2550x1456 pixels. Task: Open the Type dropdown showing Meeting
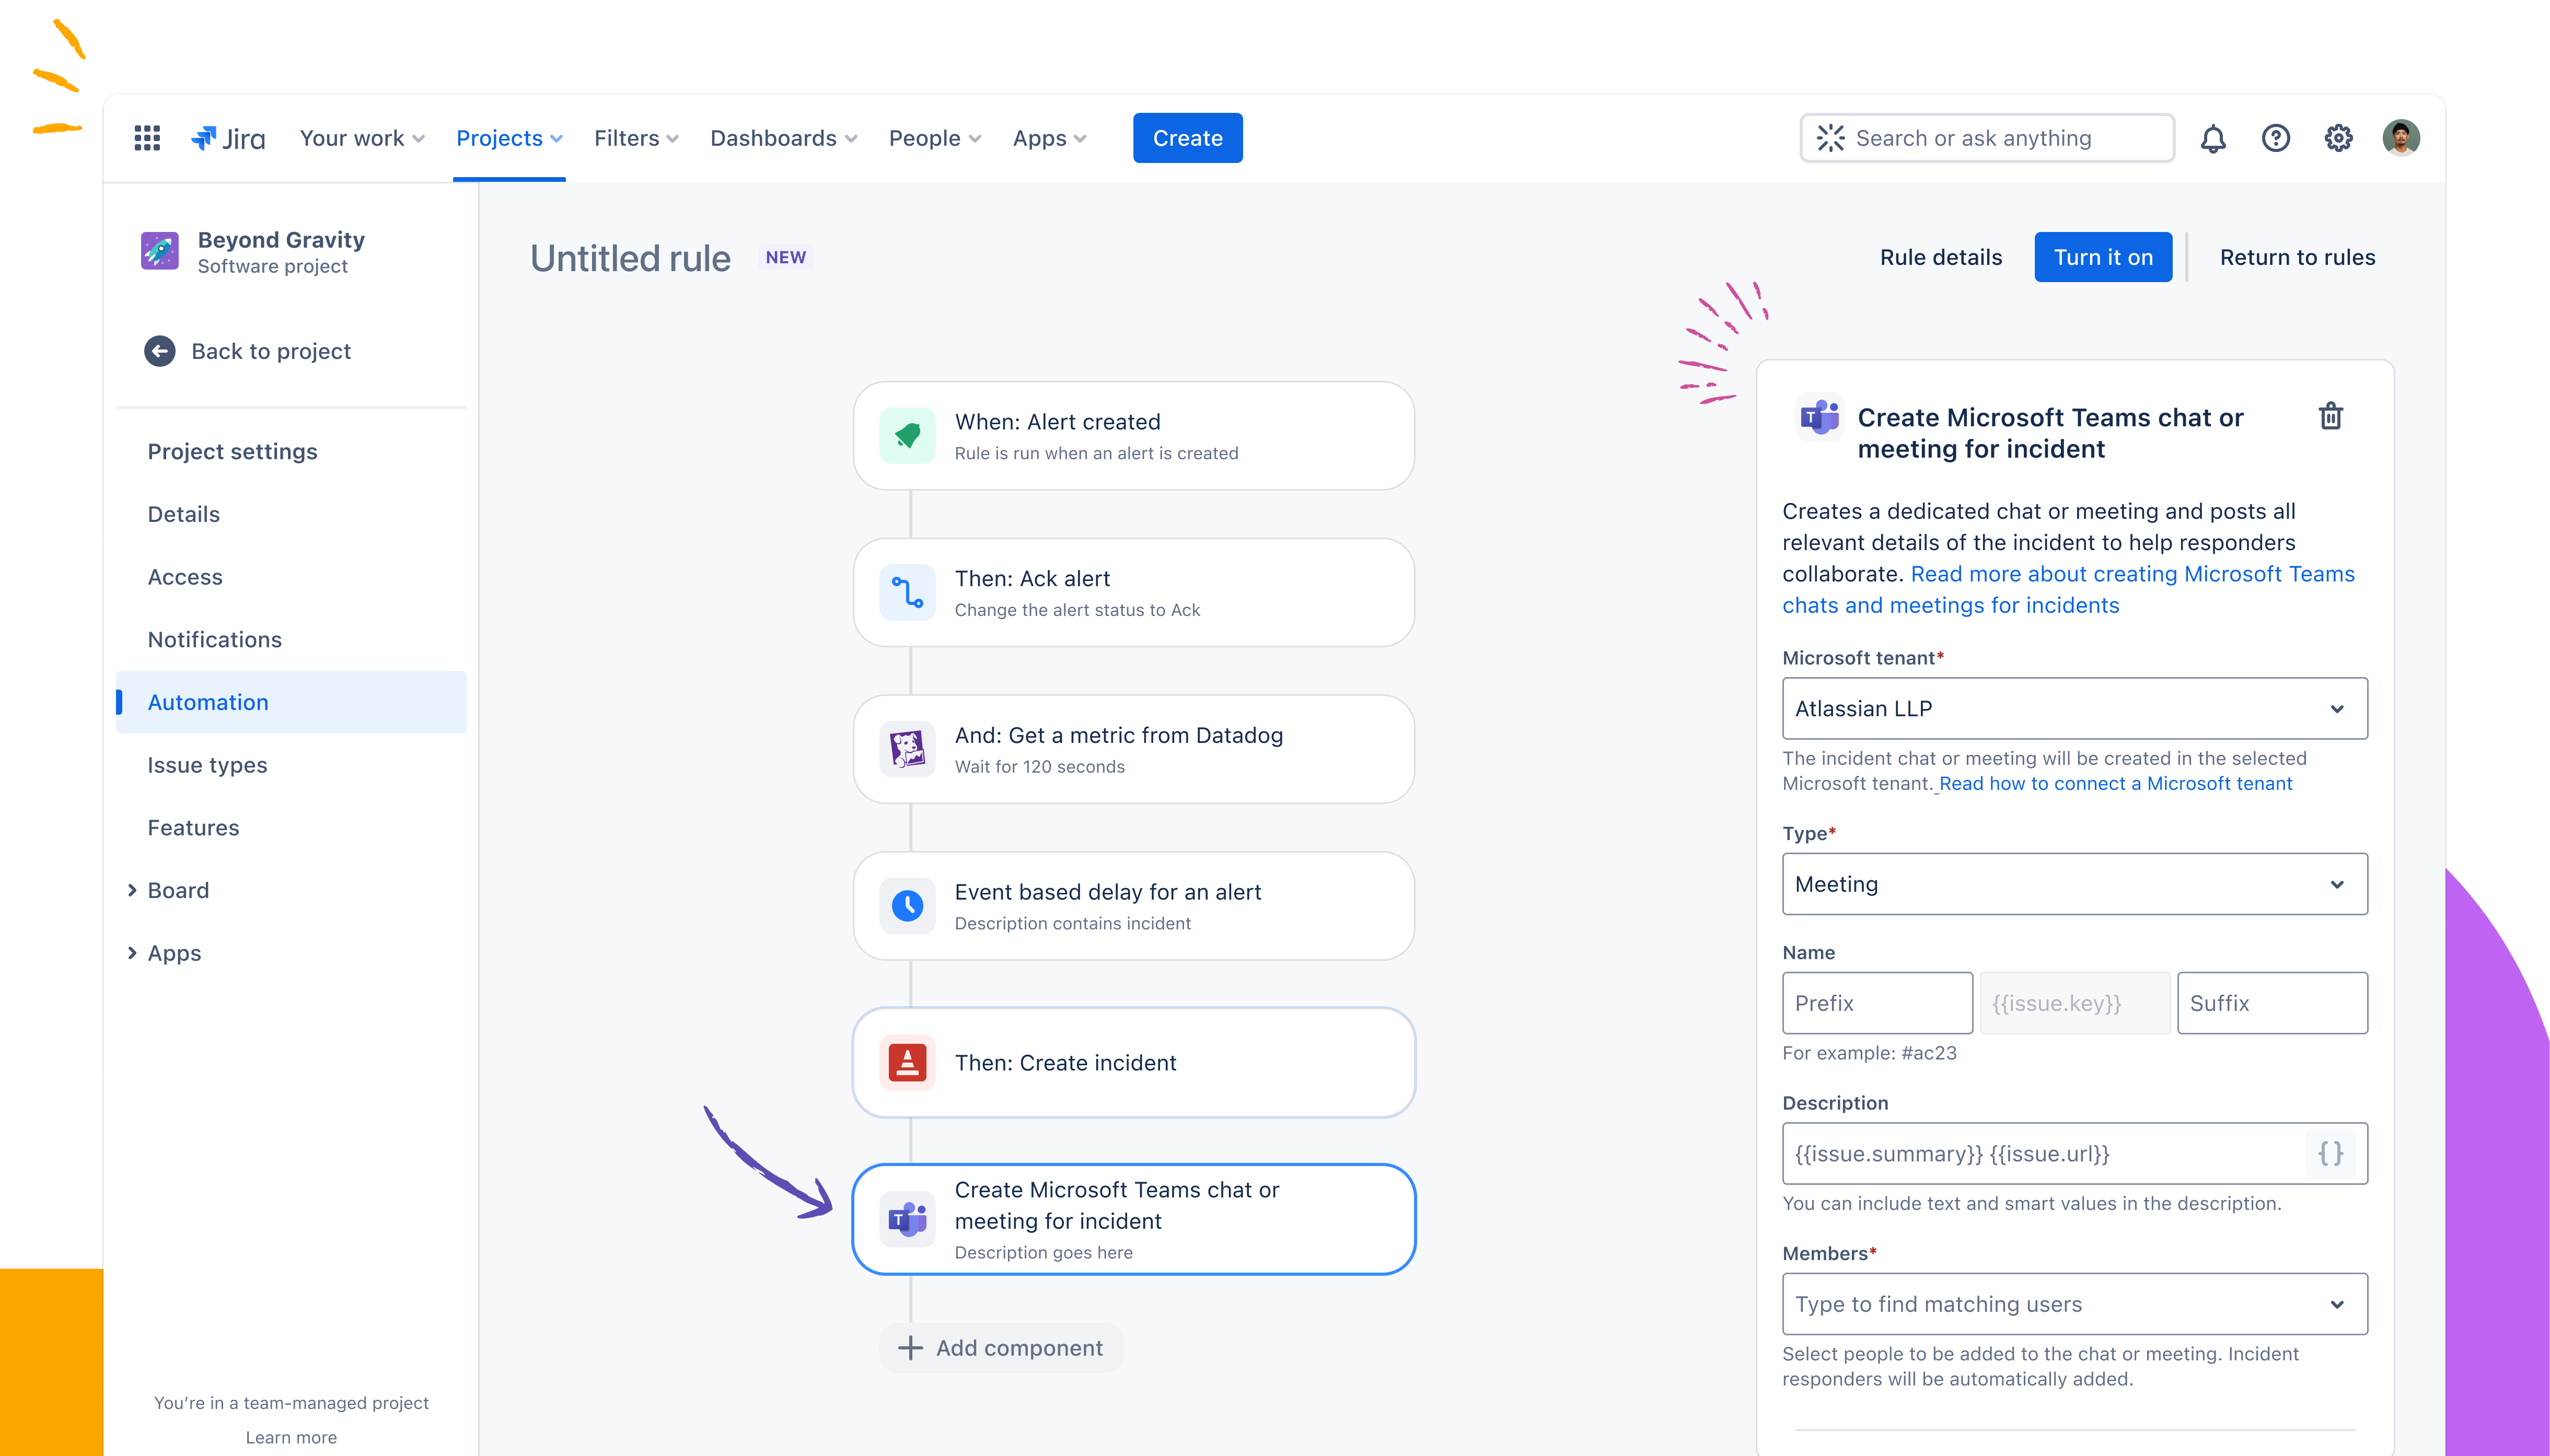pyautogui.click(x=2074, y=884)
